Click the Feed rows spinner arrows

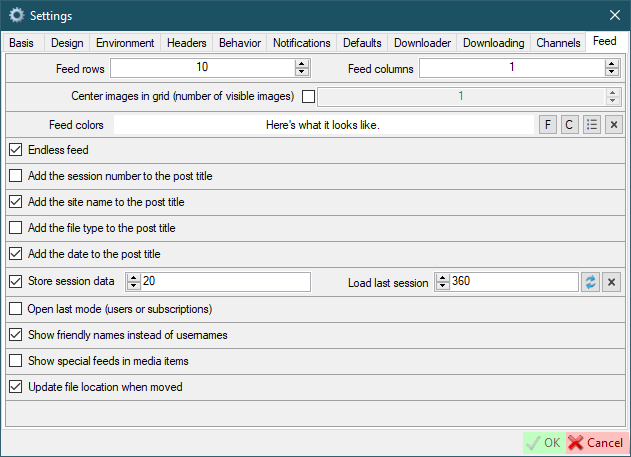coord(301,68)
